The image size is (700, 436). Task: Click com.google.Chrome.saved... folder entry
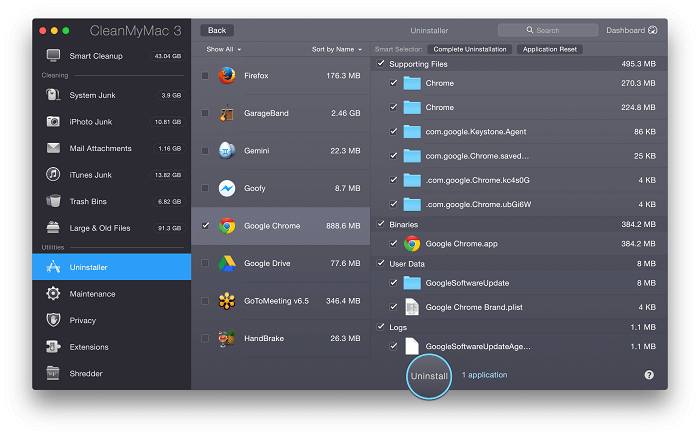519,156
